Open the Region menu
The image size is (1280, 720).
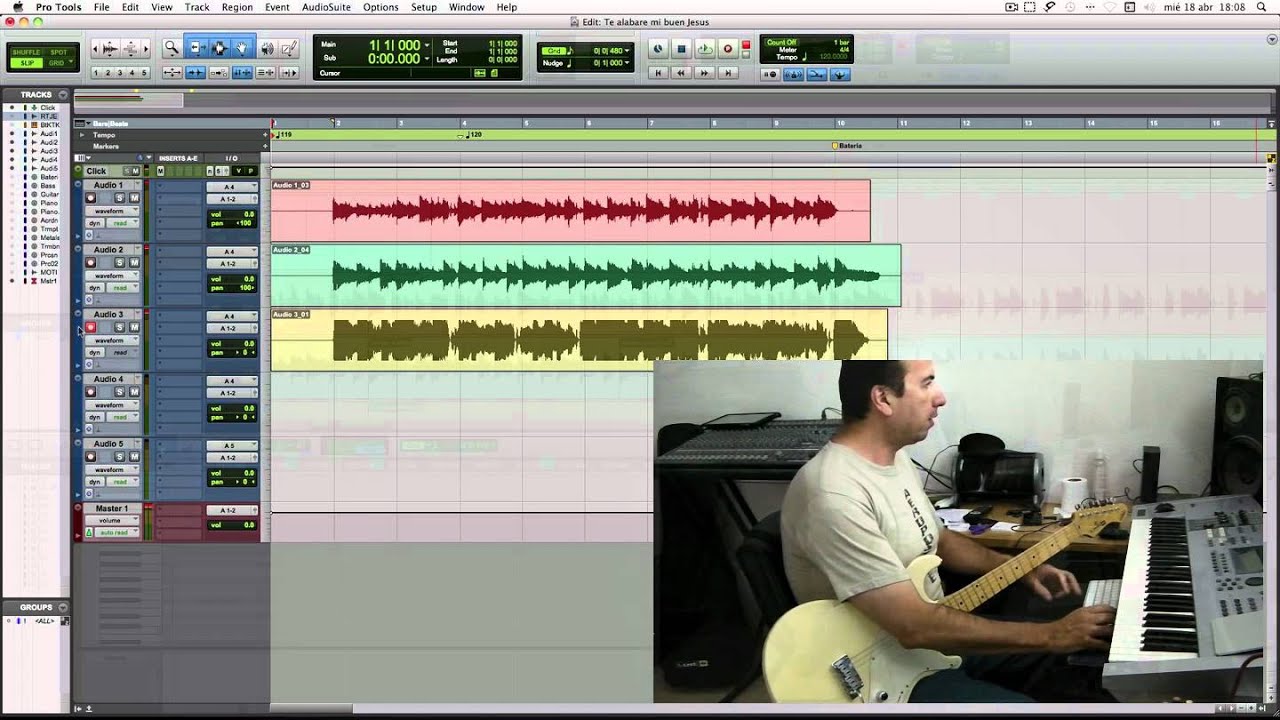tap(237, 7)
